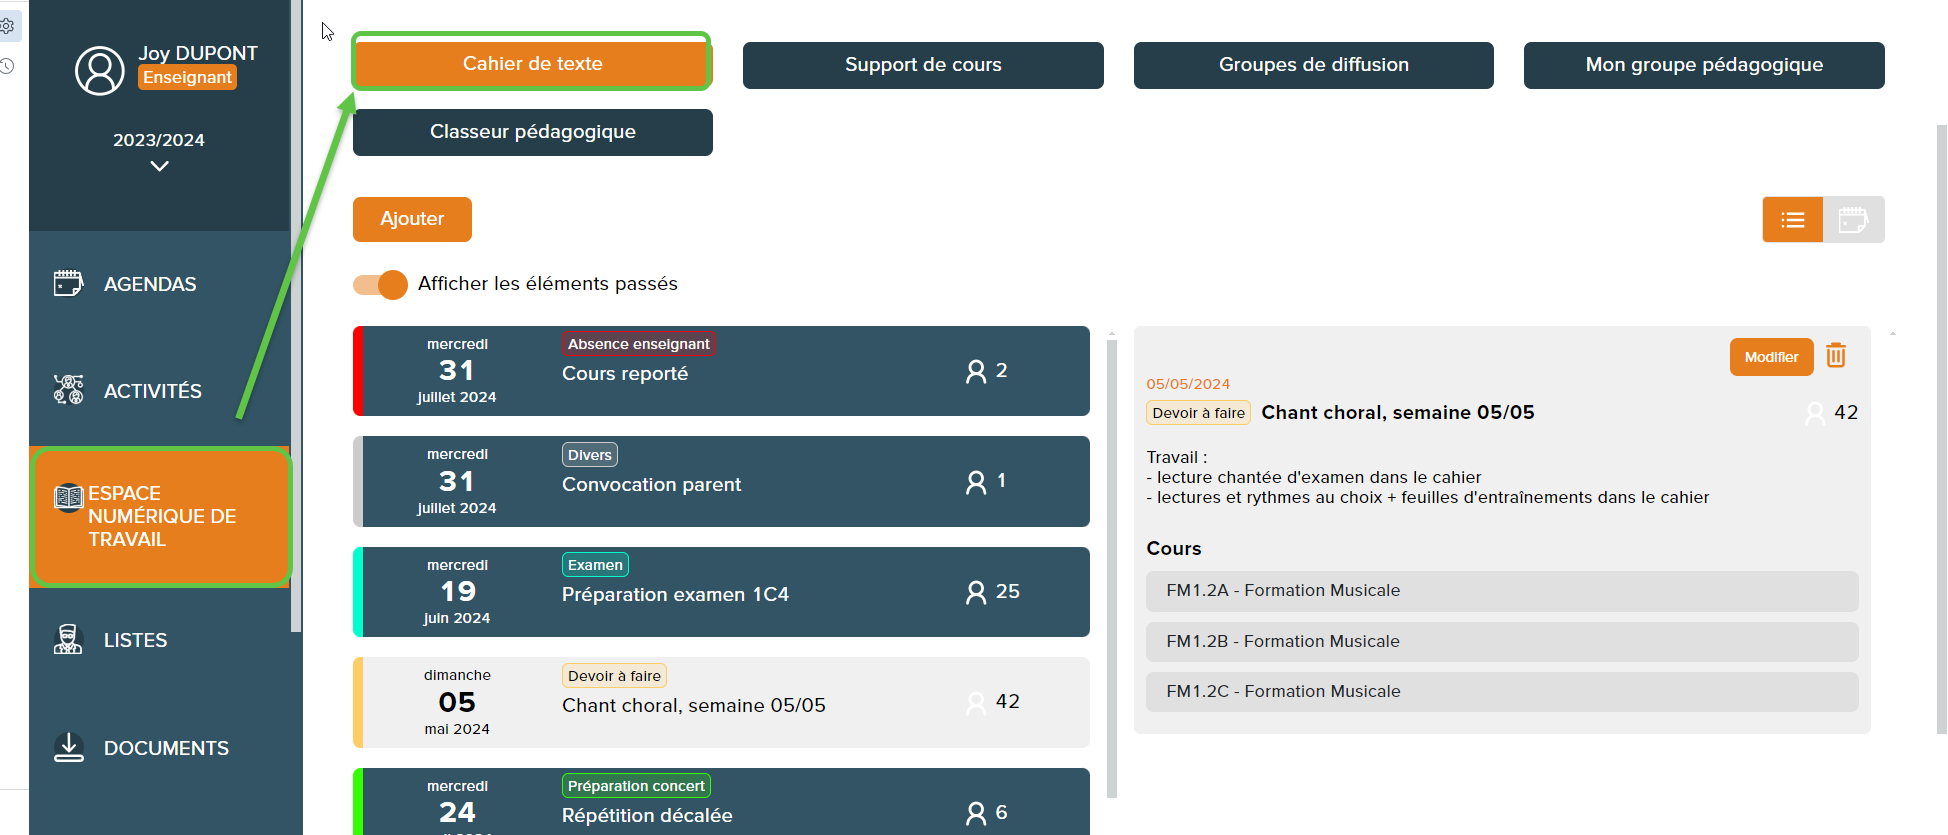The height and width of the screenshot is (835, 1948).
Task: Select the Préparation examen 1C4 entry
Action: 721,592
